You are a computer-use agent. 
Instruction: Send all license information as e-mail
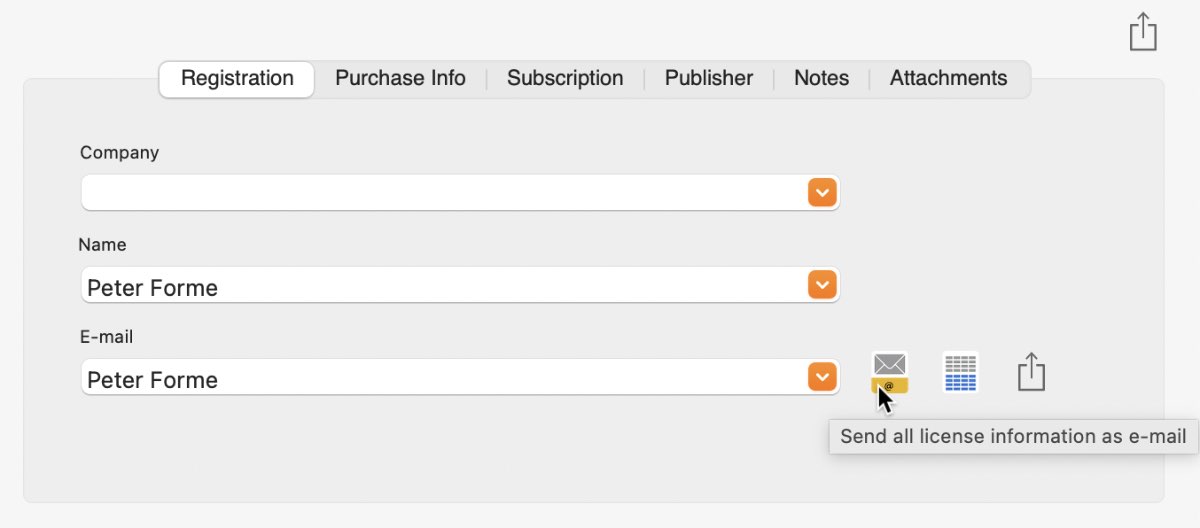[x=889, y=374]
